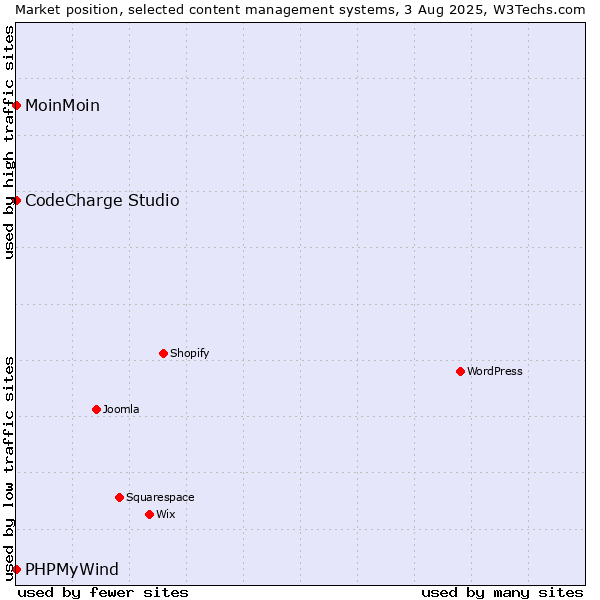600x600 pixels.
Task: Click the Squarespace label
Action: click(x=160, y=497)
